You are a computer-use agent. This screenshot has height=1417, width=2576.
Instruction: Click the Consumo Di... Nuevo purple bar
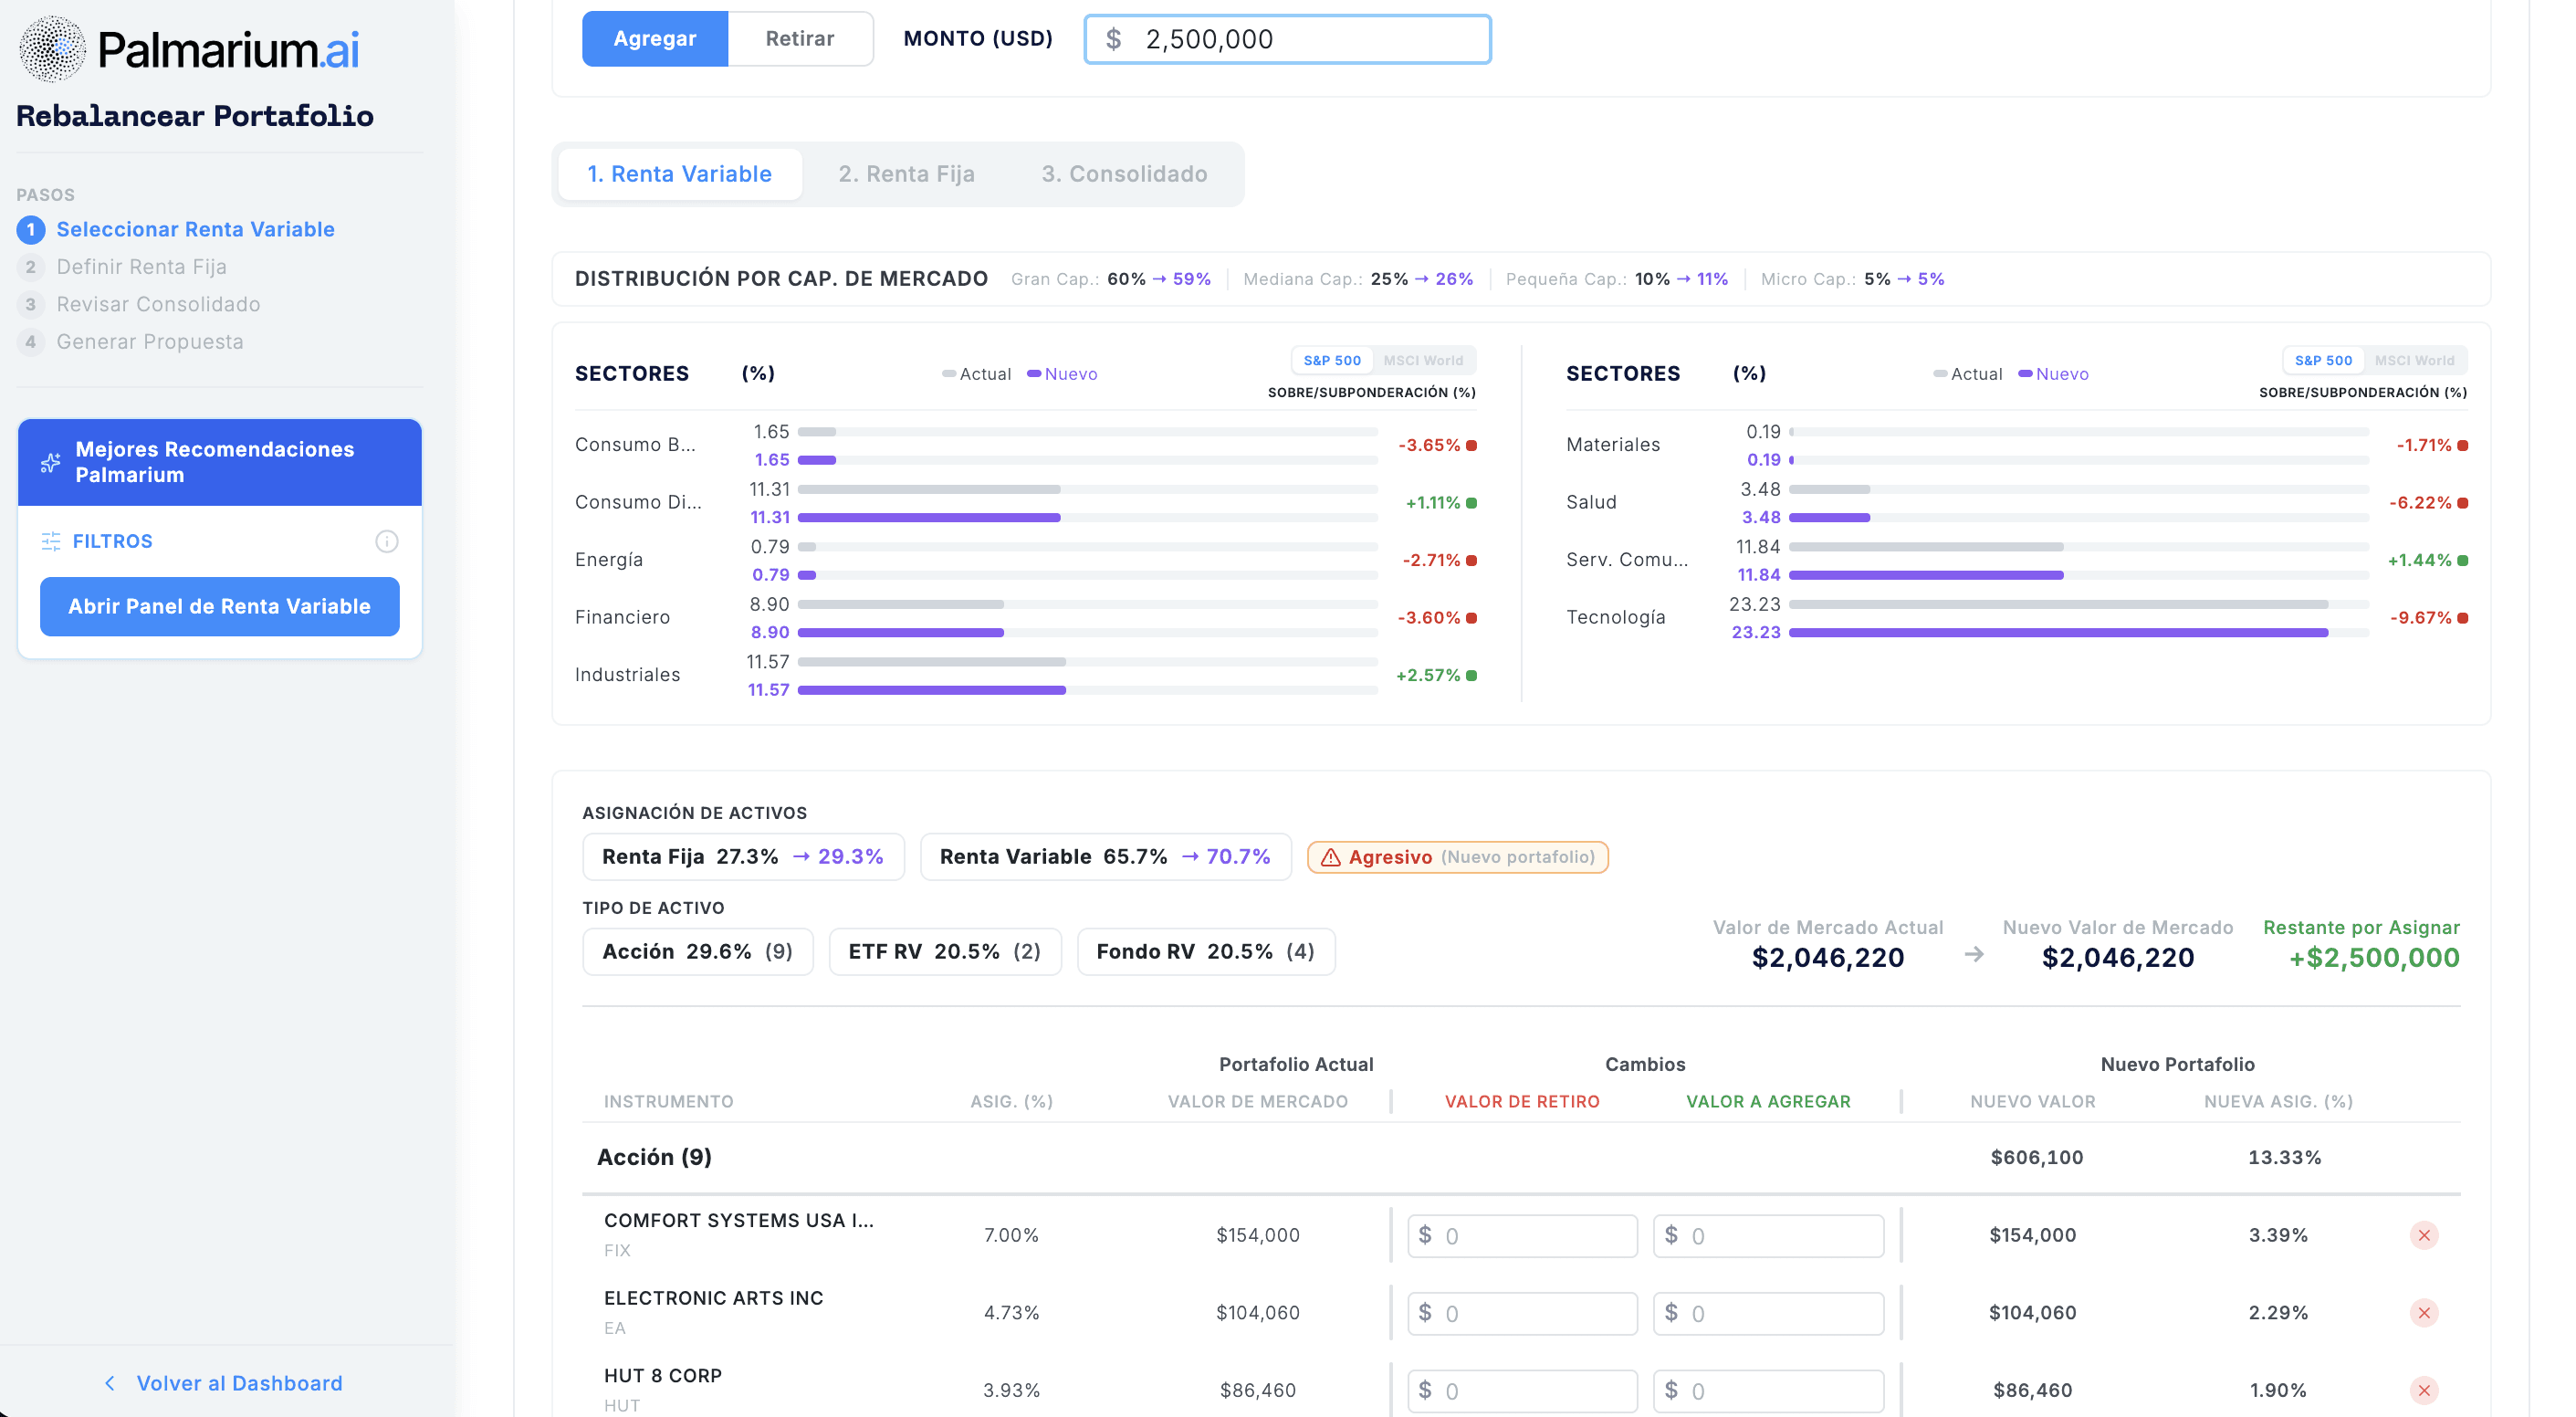point(929,518)
